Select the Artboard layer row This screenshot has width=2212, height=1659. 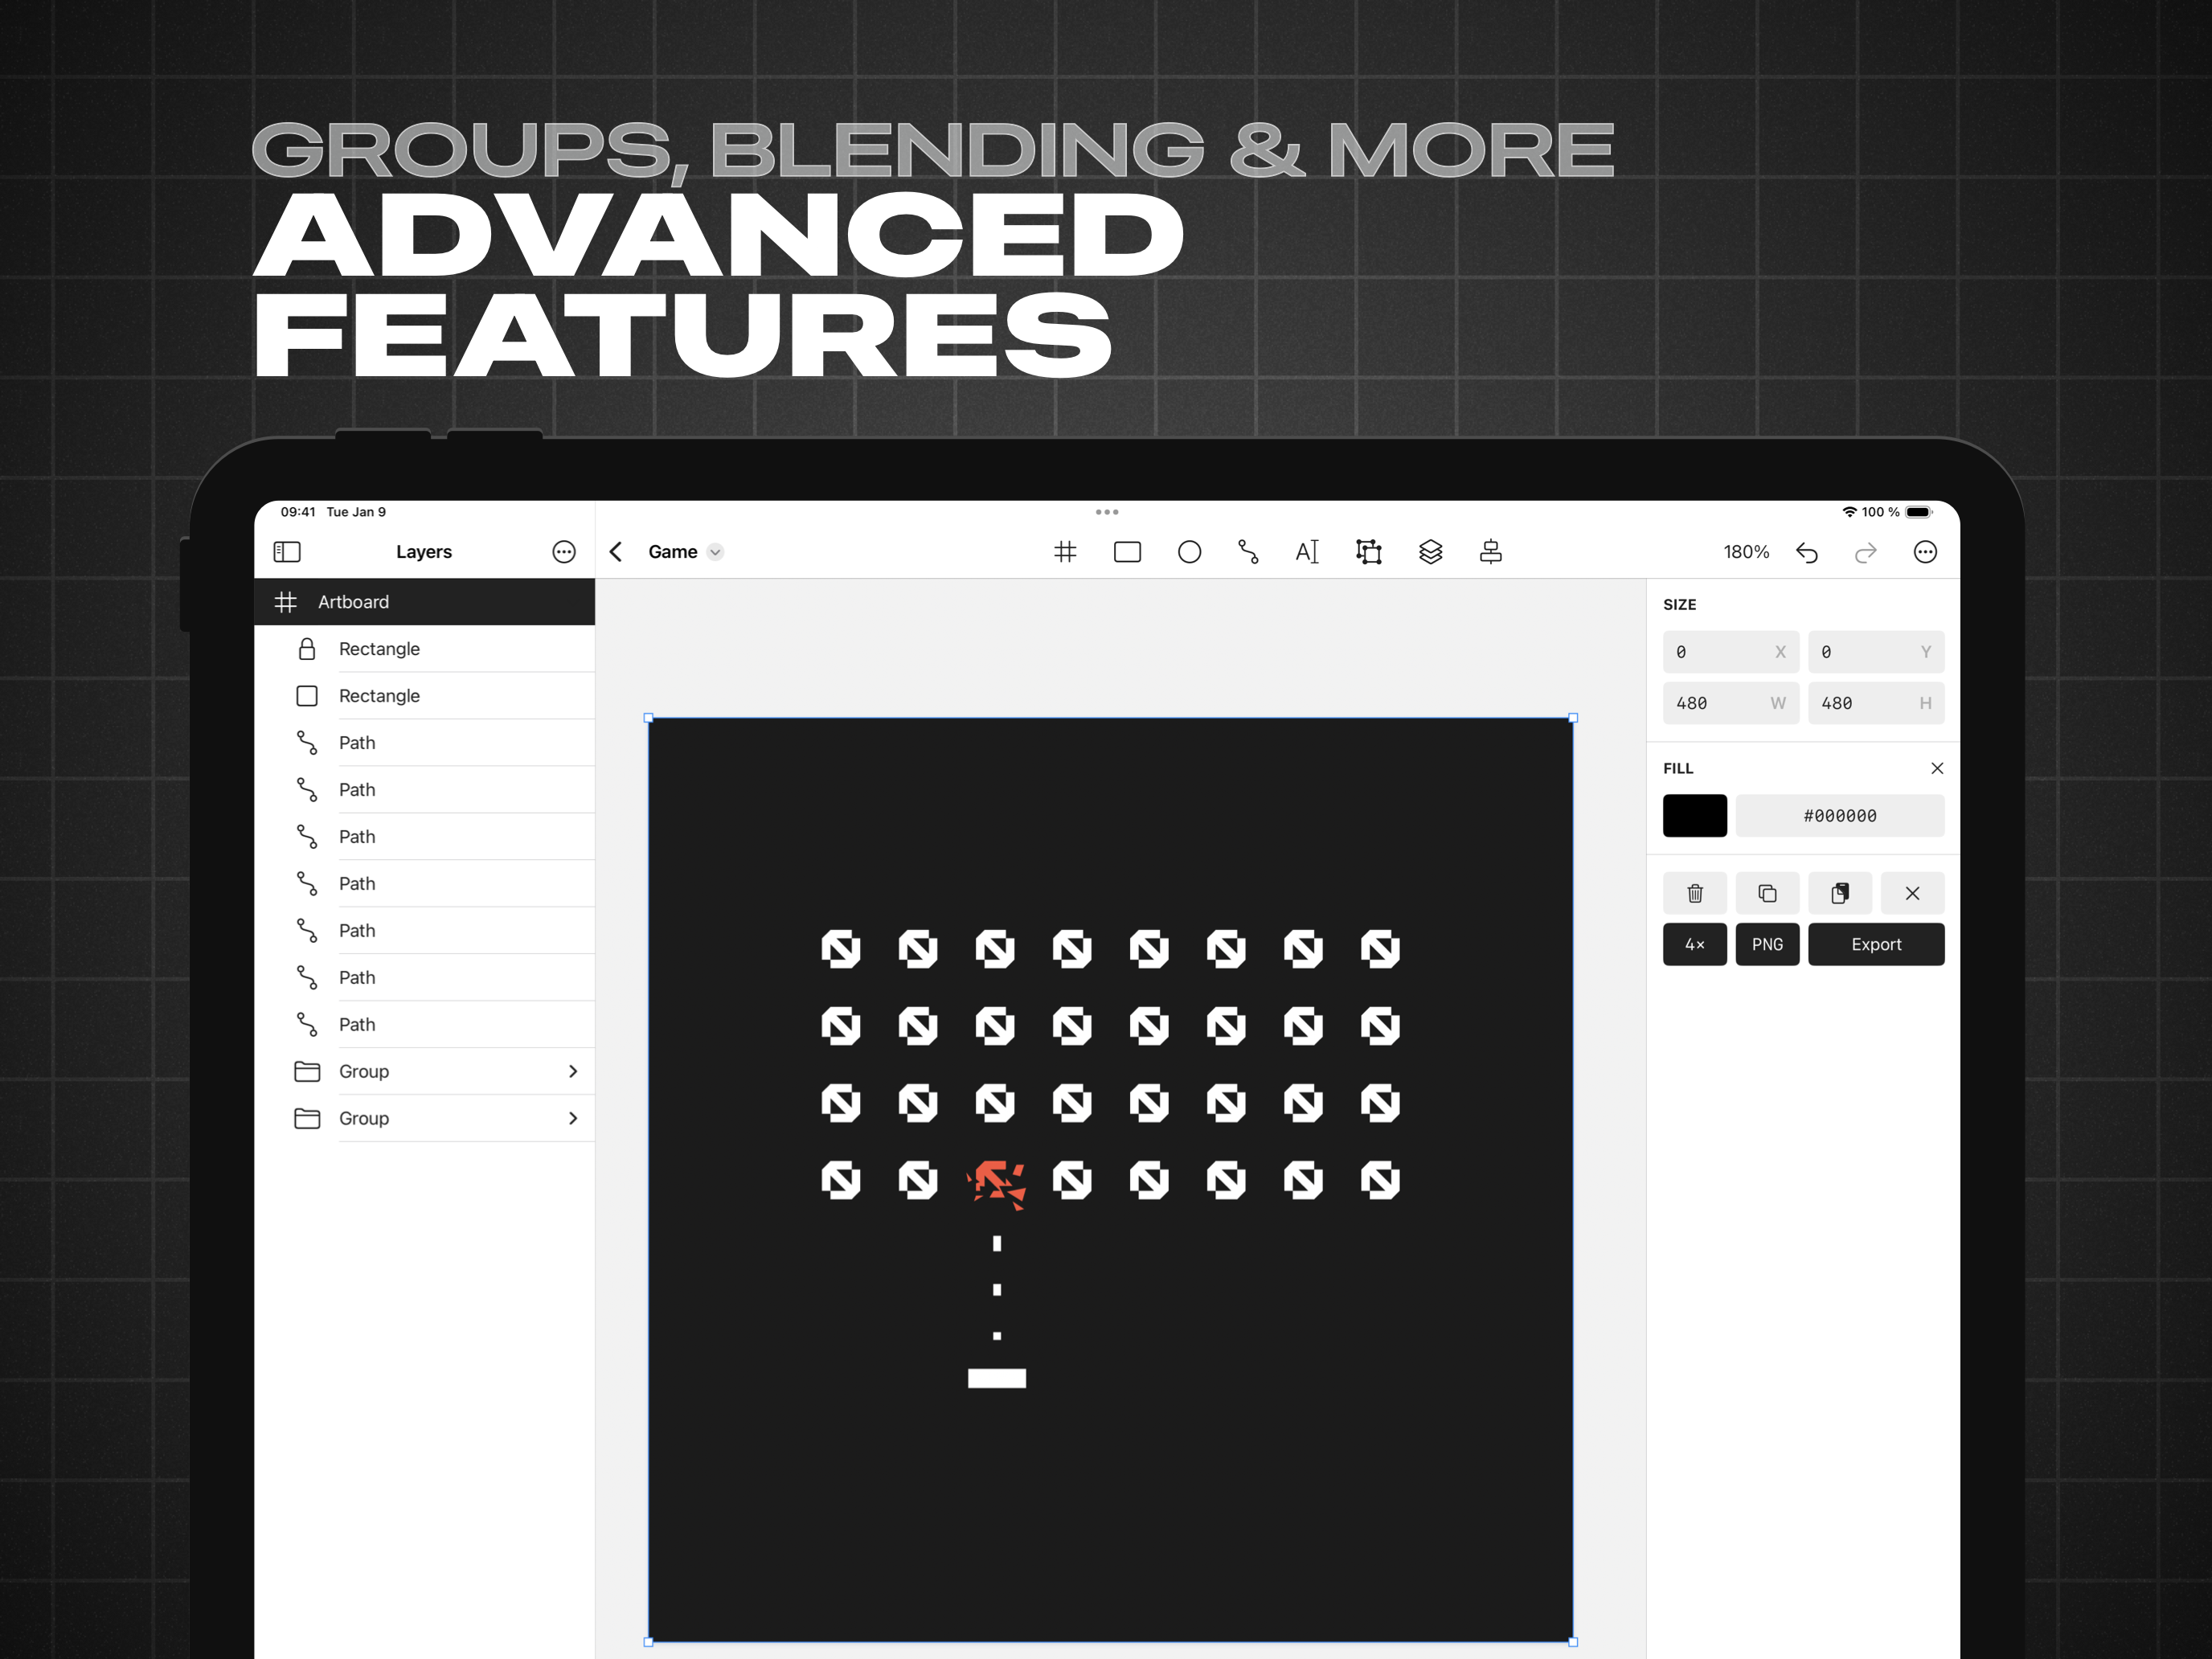tap(424, 602)
